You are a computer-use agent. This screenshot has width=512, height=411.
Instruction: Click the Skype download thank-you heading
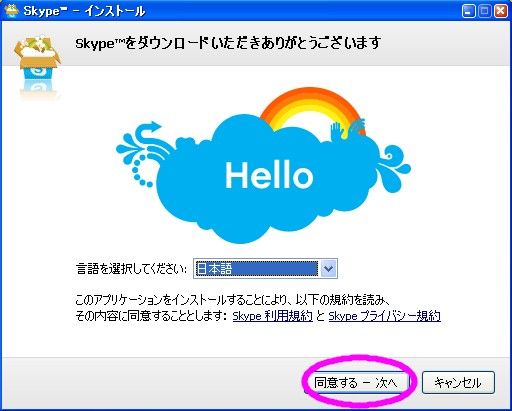tap(228, 43)
